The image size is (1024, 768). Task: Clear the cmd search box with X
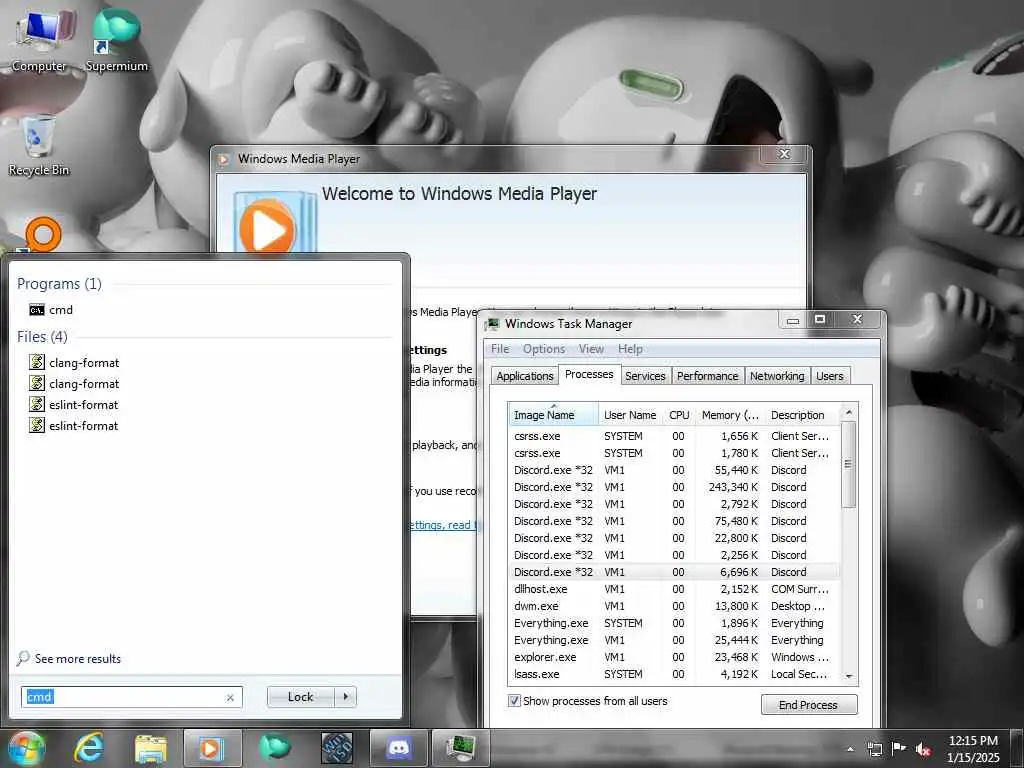(x=230, y=697)
